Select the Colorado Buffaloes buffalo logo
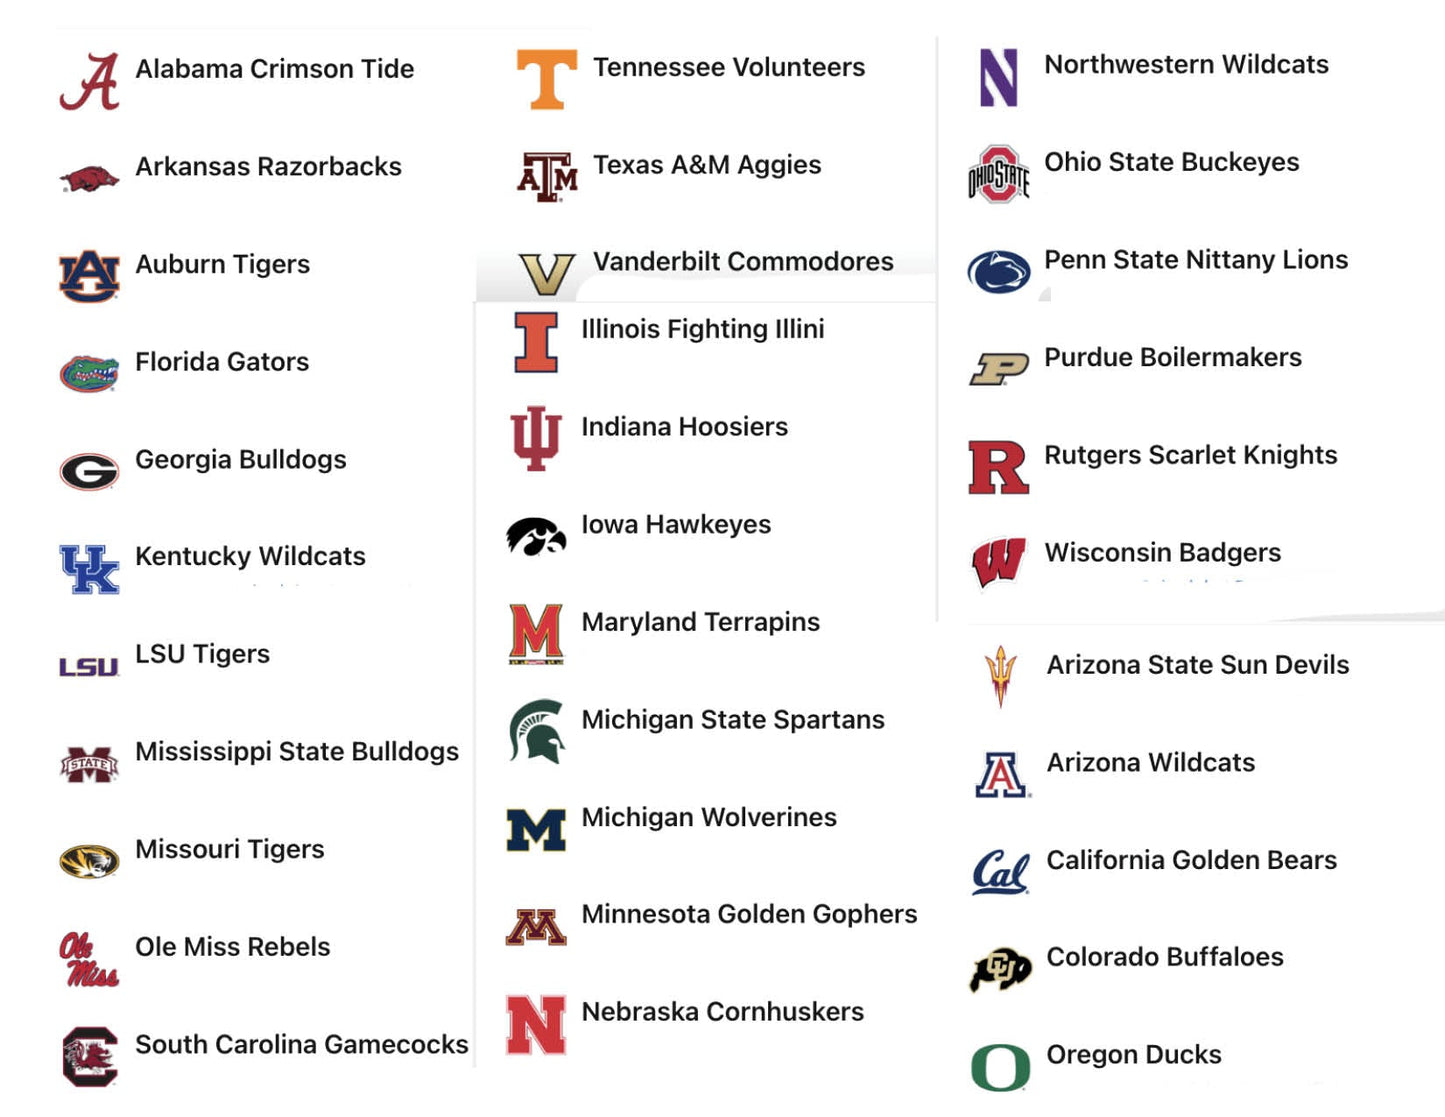The image size is (1445, 1117). [x=1000, y=969]
